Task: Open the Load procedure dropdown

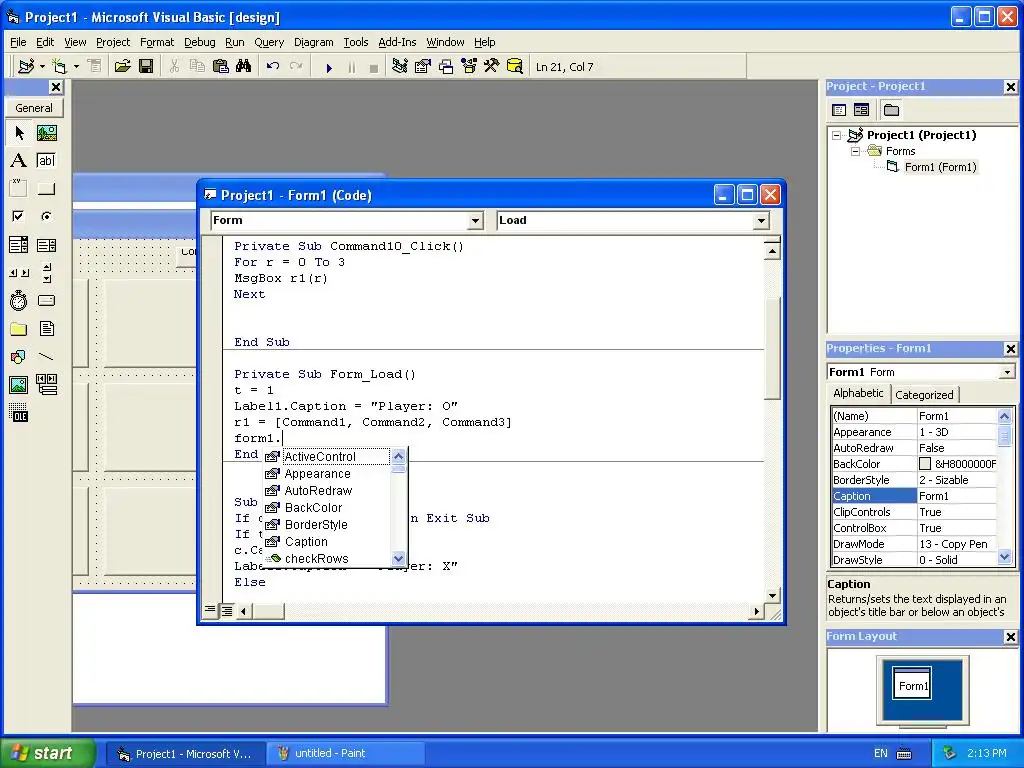Action: [761, 221]
